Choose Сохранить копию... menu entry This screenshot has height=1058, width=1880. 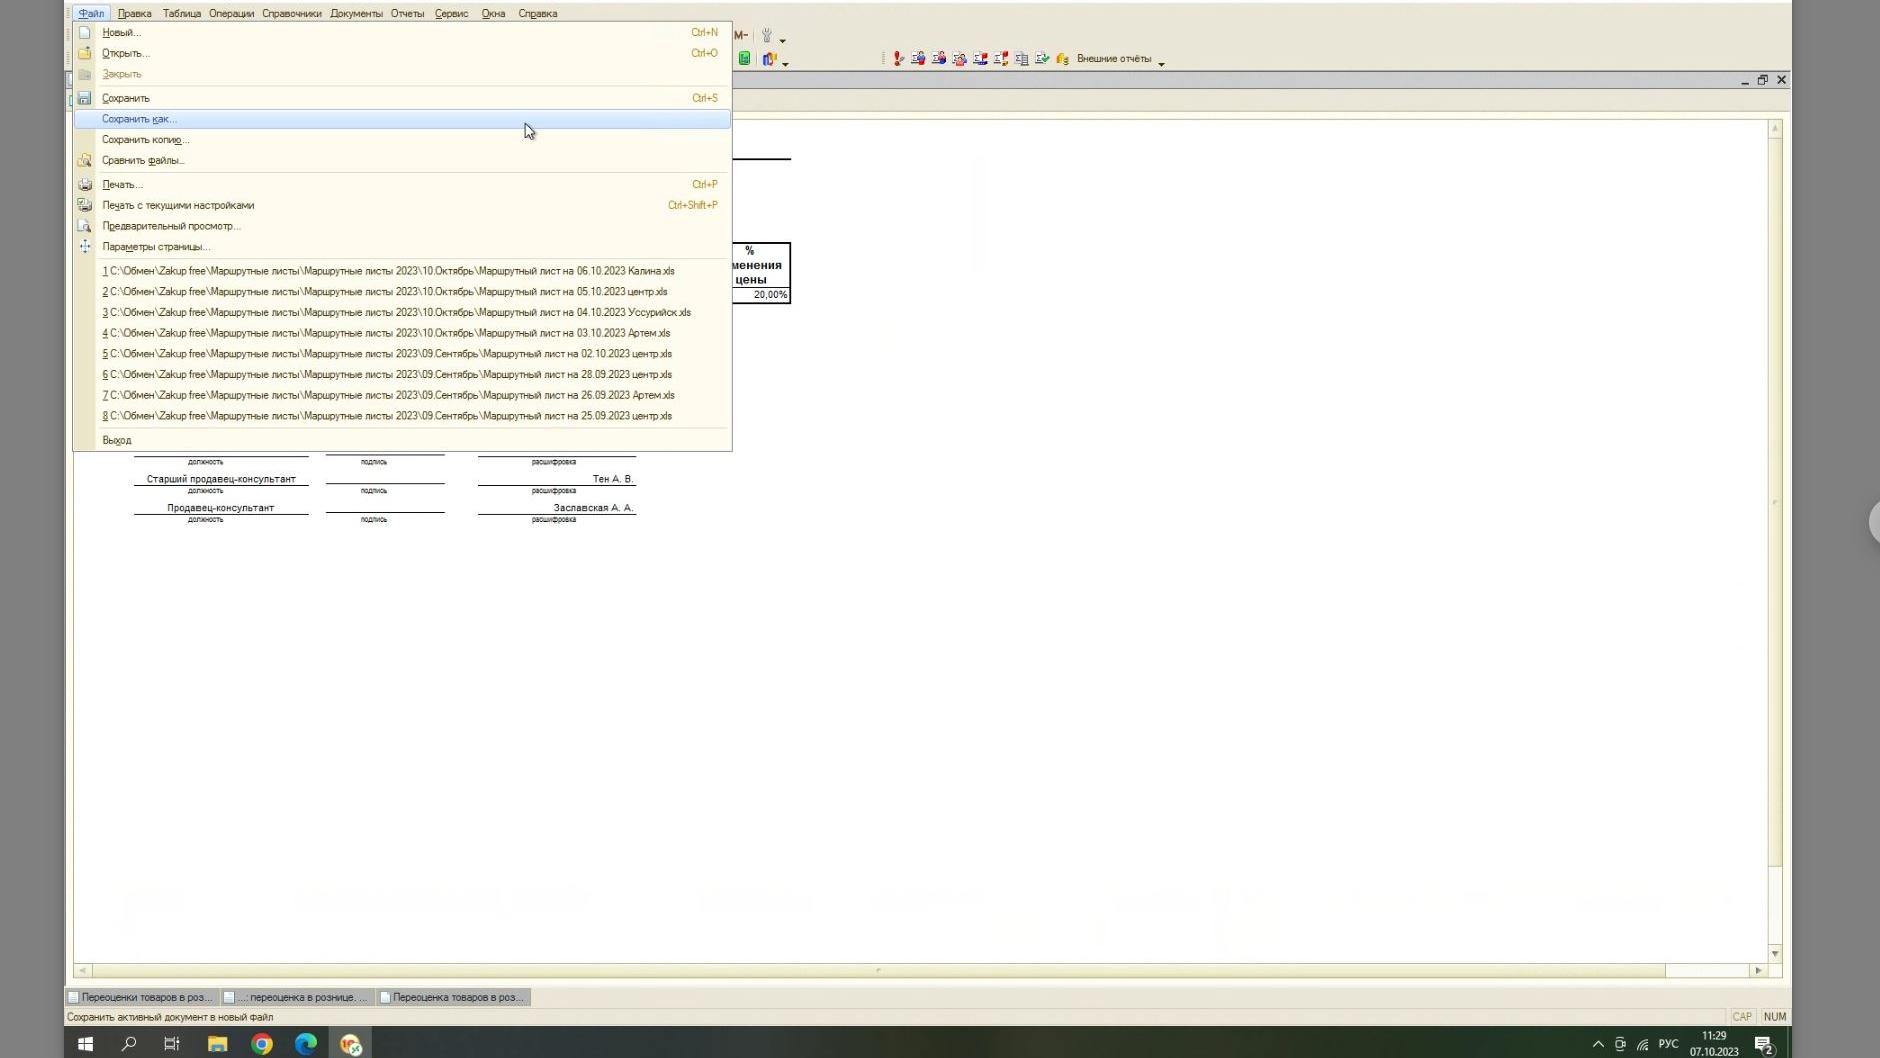coord(402,140)
